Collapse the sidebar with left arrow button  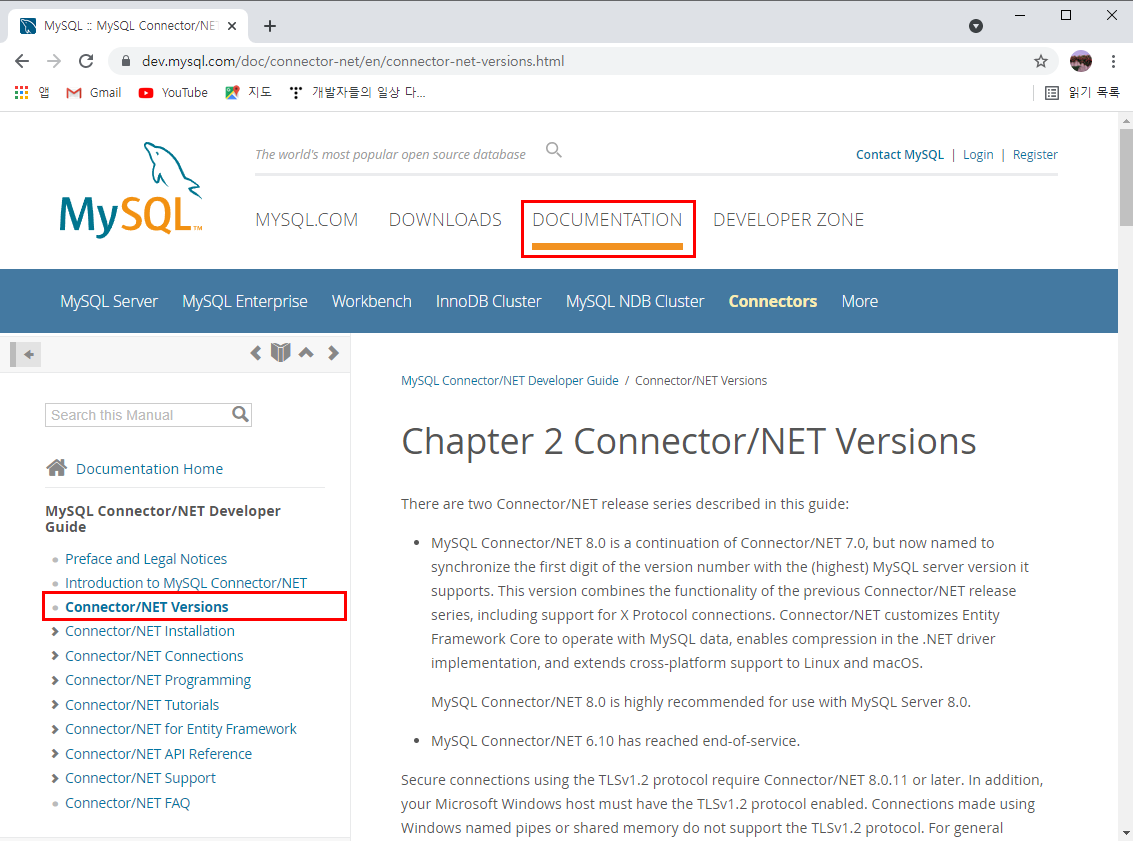coord(26,354)
